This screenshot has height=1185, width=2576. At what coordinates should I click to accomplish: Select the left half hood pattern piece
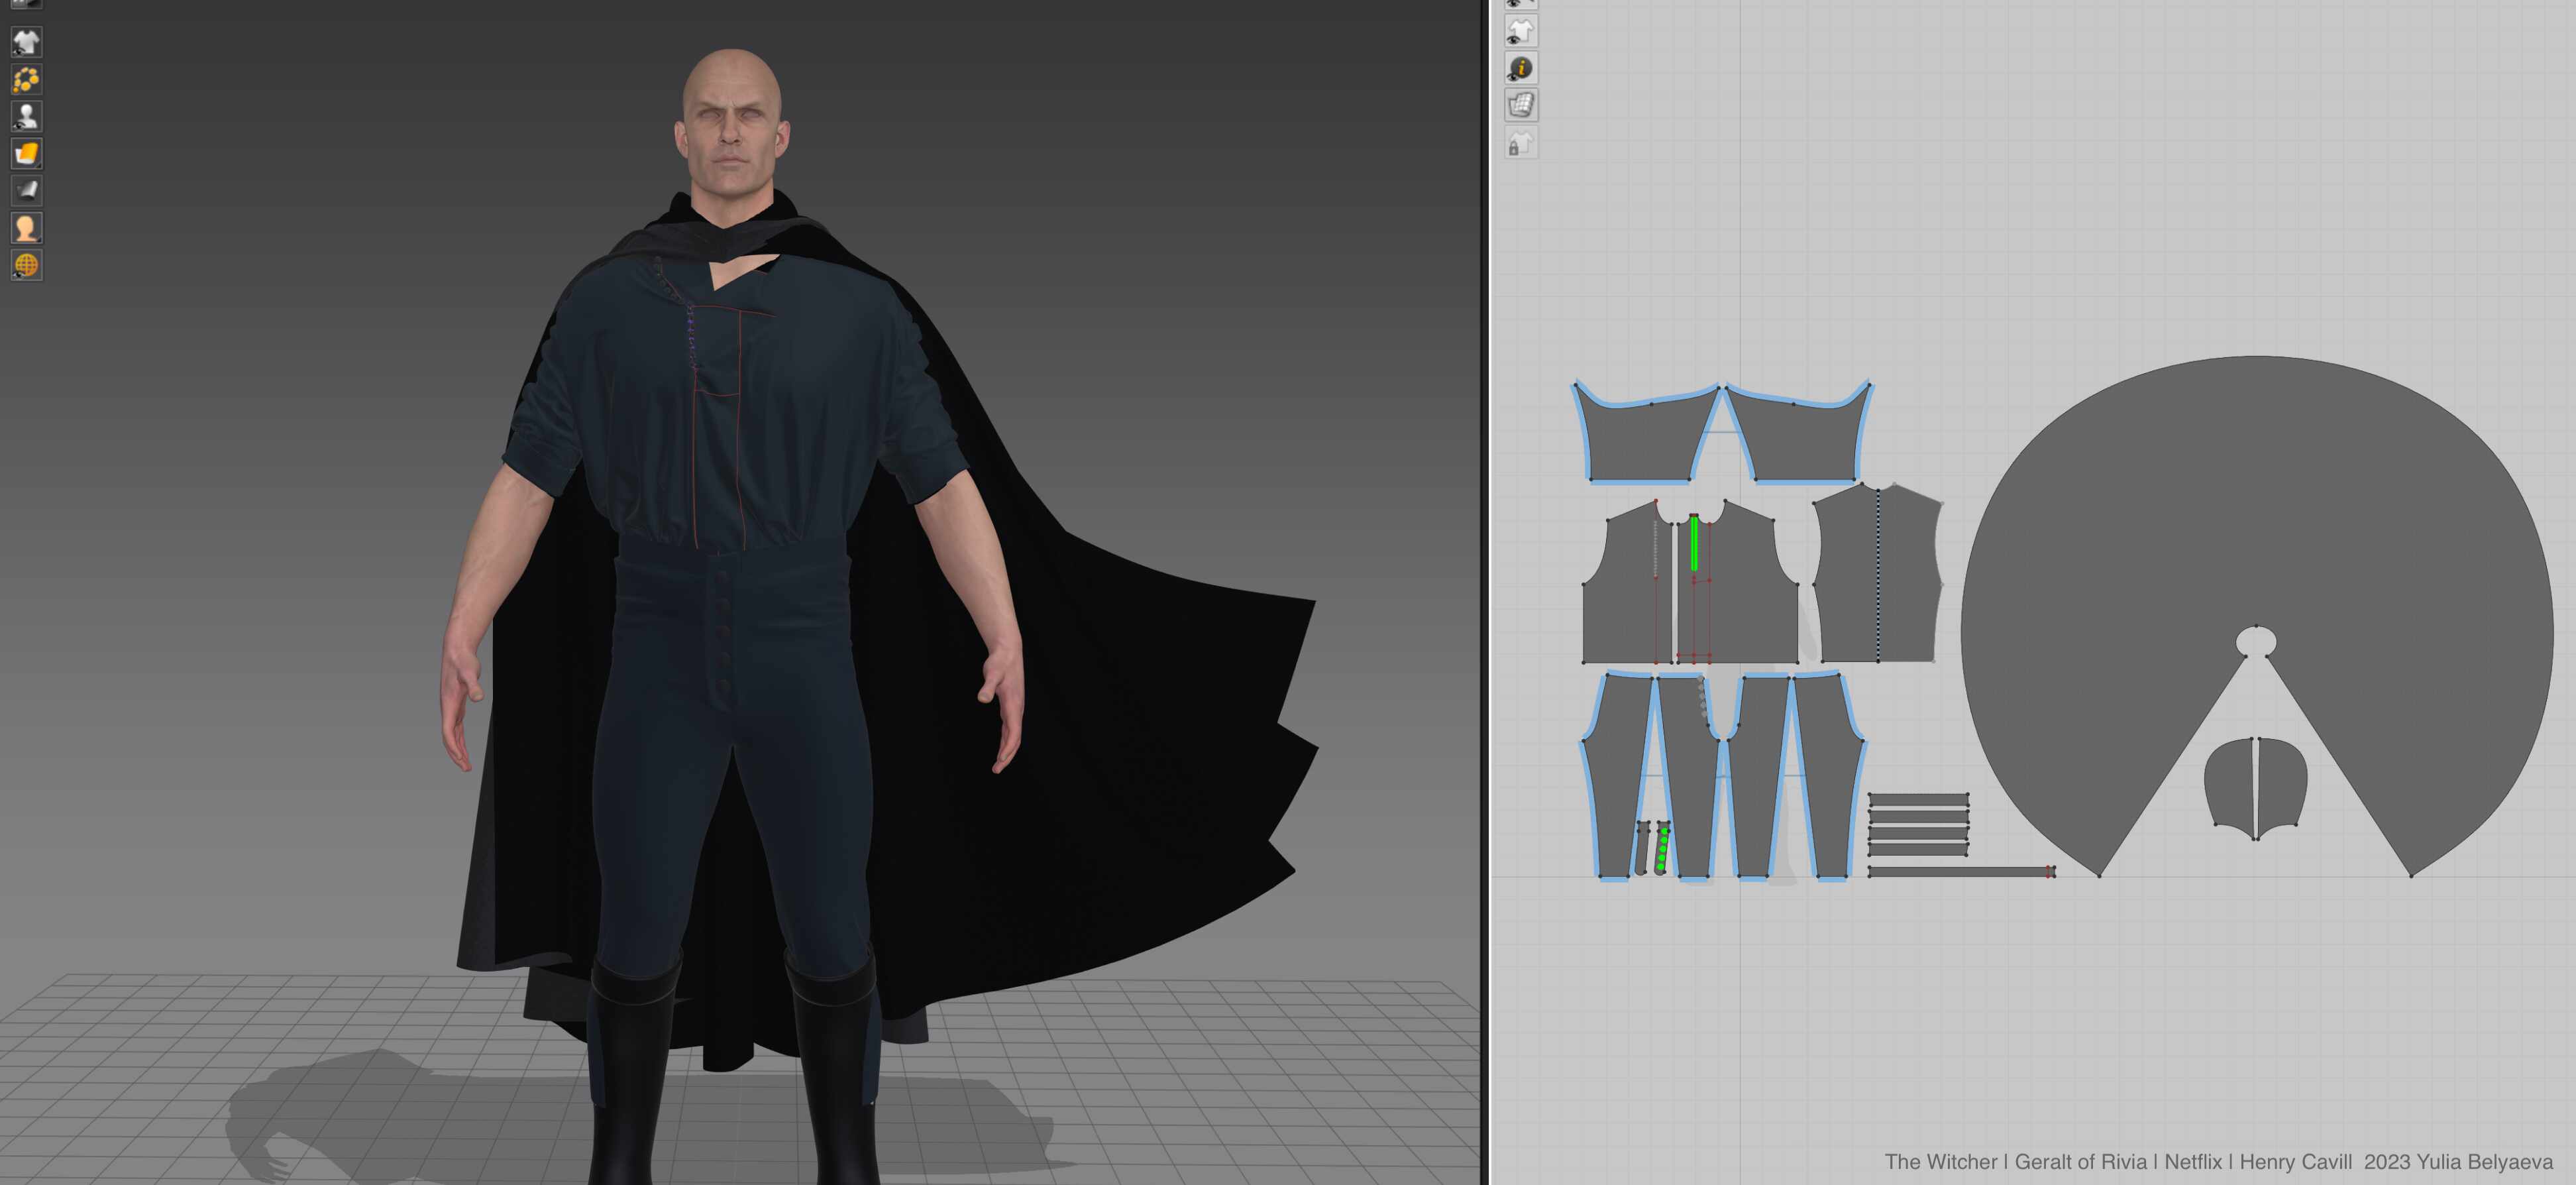point(2230,785)
